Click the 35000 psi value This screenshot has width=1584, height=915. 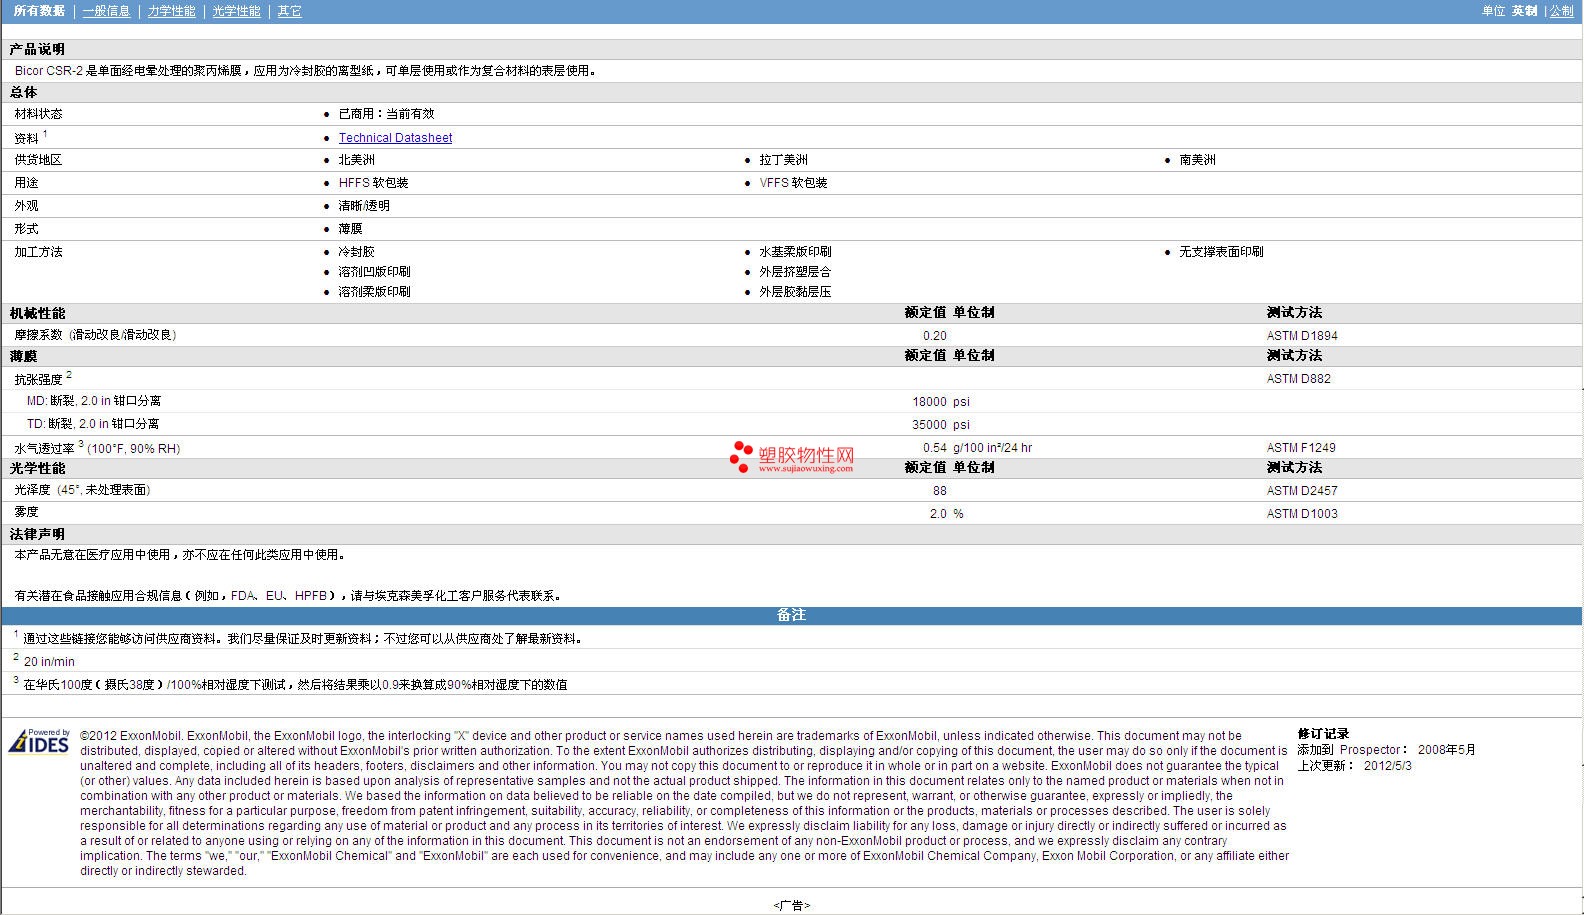[x=929, y=425]
